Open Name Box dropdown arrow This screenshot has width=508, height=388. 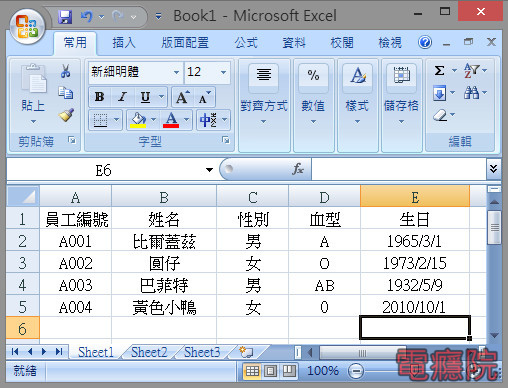click(209, 170)
